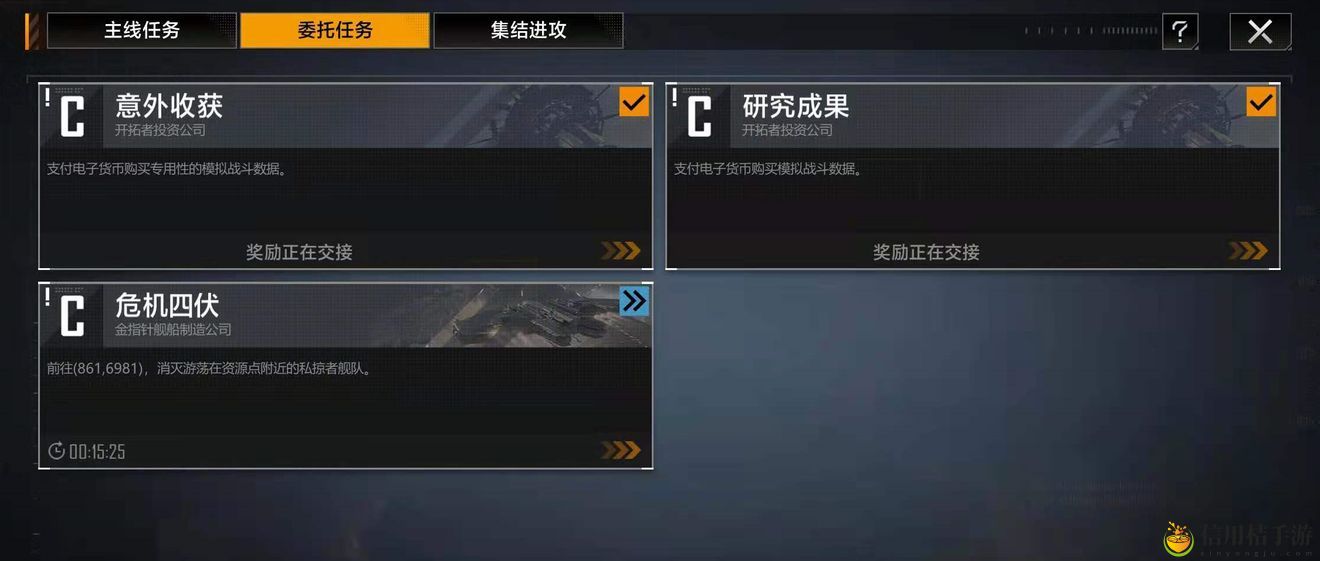
Task: Switch to the 主线任务 tab
Action: pos(142,30)
